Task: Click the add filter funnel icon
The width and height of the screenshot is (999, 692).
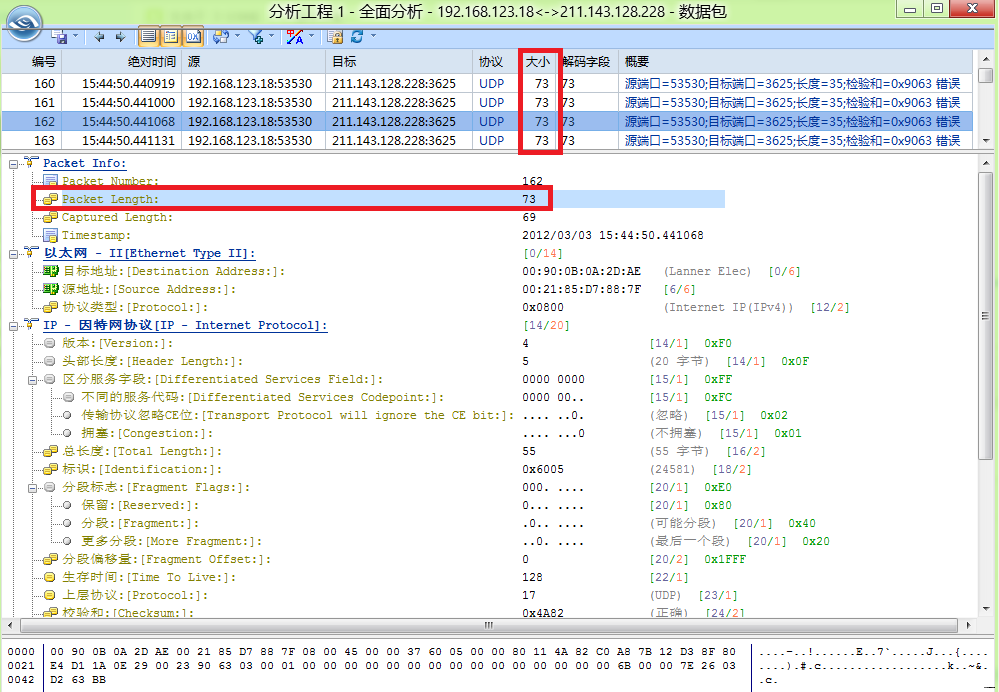Action: [257, 37]
